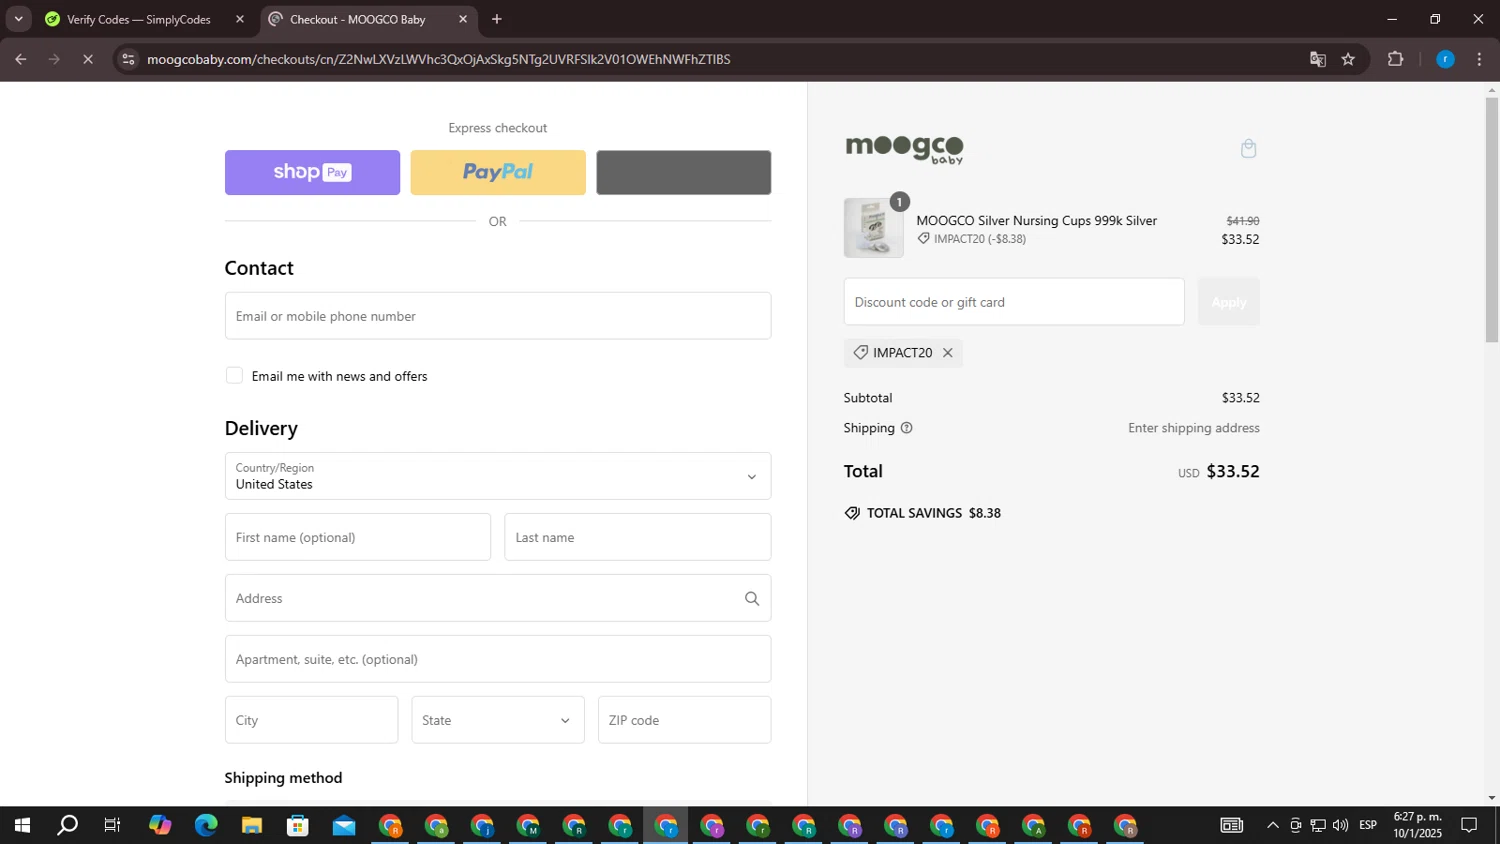Choose PayPal express checkout
Image resolution: width=1500 pixels, height=844 pixels.
(x=498, y=172)
